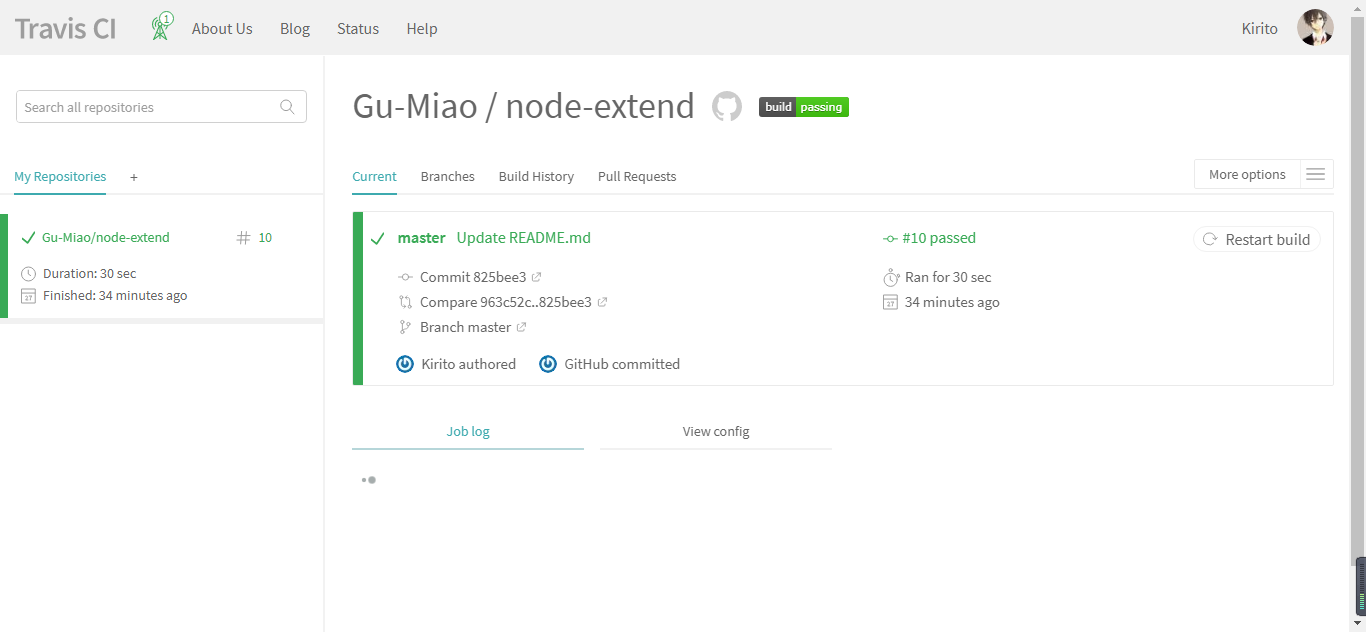
Task: Restart the build
Action: point(1257,239)
